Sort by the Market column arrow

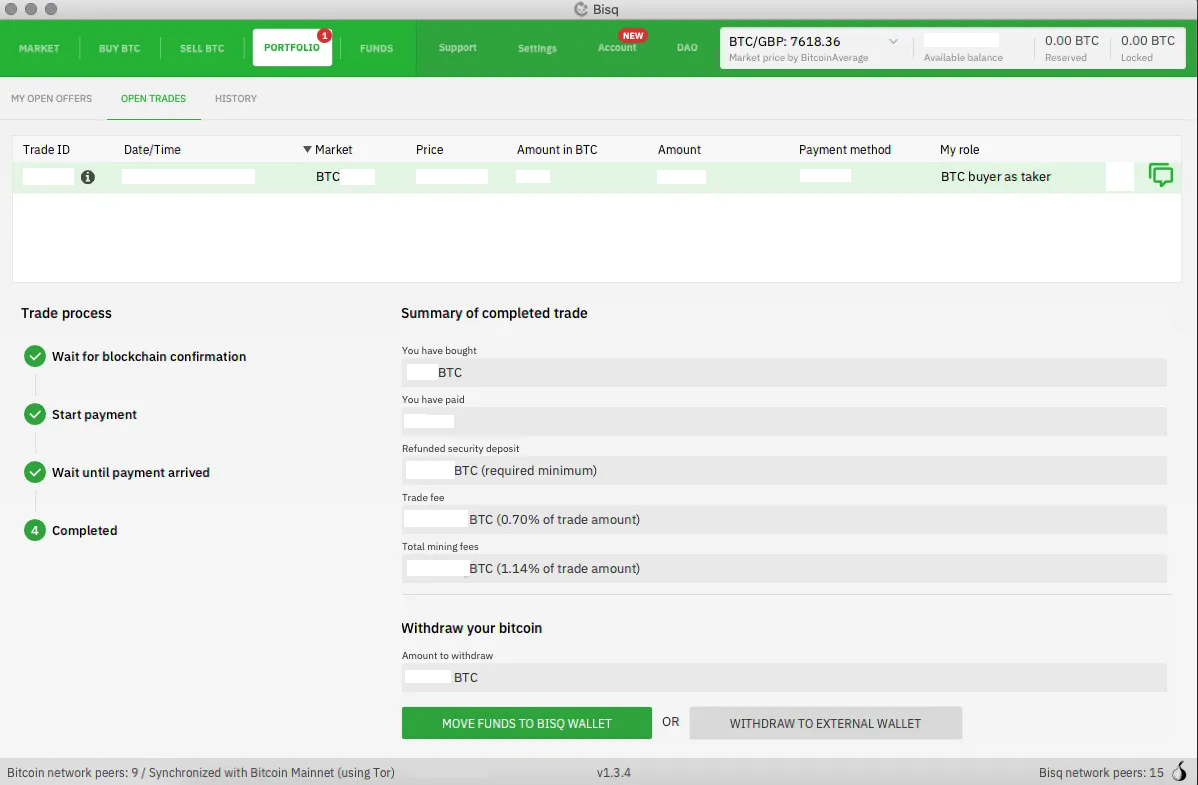click(x=307, y=150)
